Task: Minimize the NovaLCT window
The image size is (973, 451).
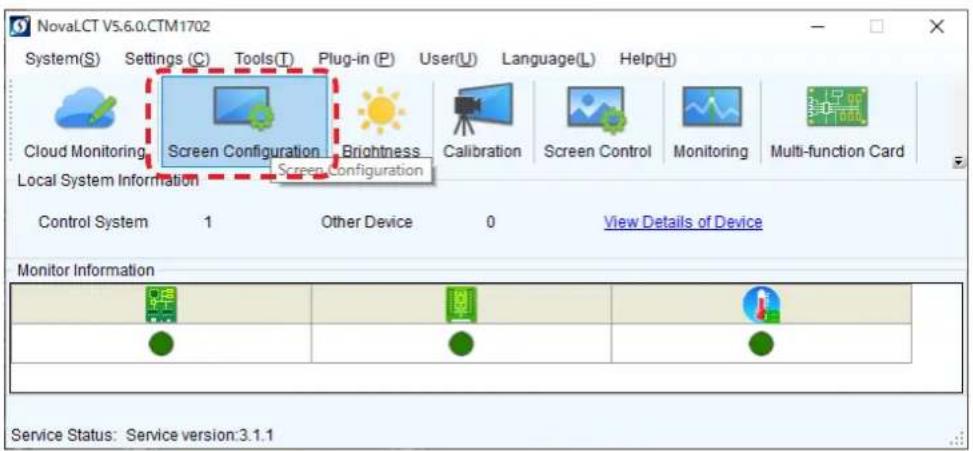Action: pyautogui.click(x=818, y=27)
